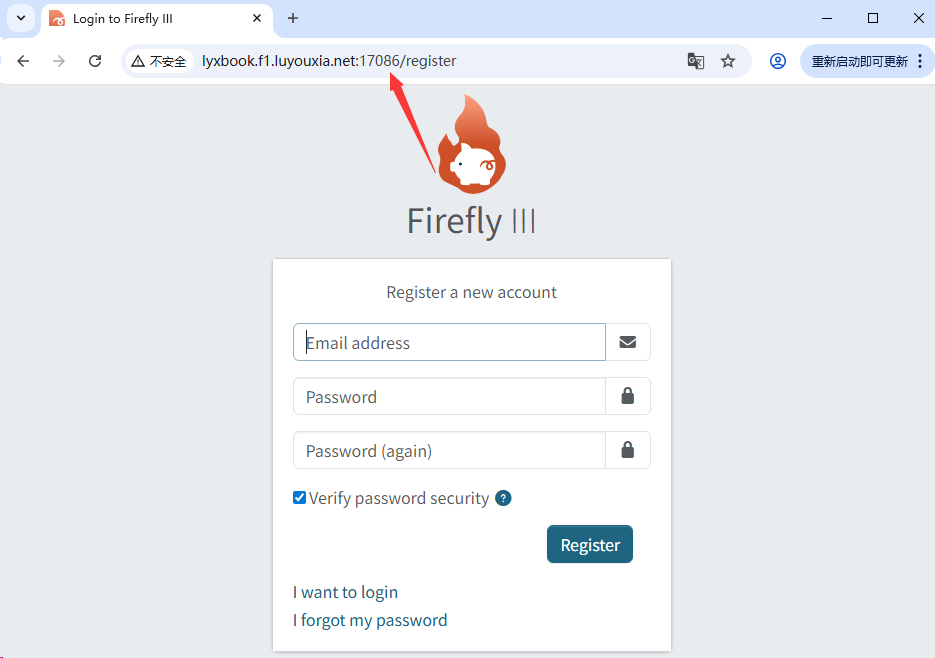Screen dimensions: 935x658
Task: Open Chrome three-dot menu
Action: pos(920,61)
